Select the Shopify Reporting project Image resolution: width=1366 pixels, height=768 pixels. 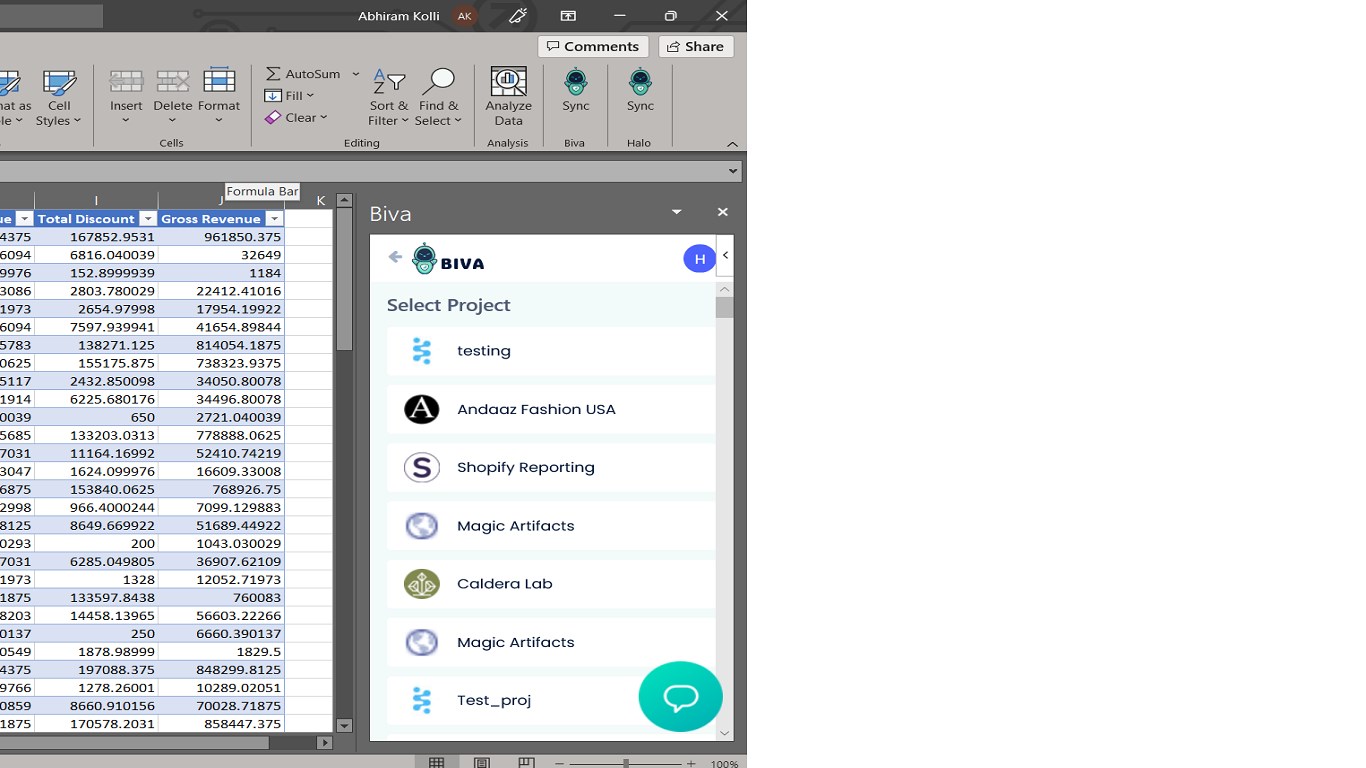pos(551,467)
